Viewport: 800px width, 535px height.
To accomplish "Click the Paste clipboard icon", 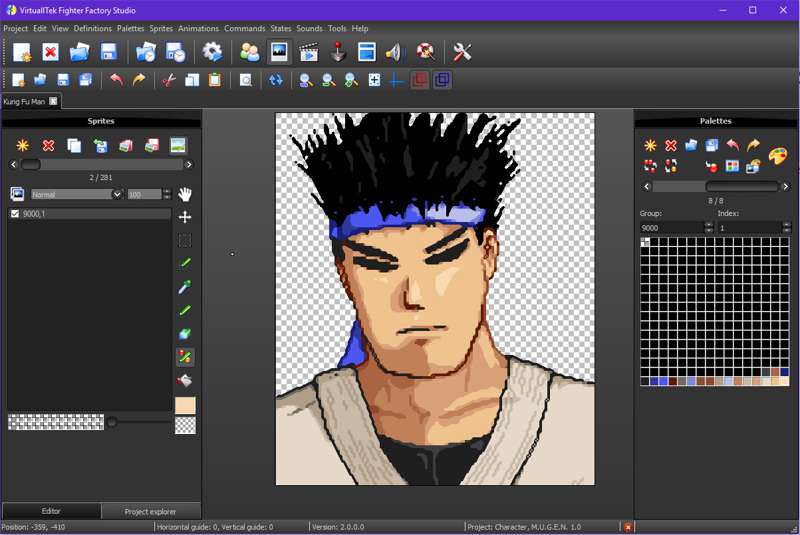I will [215, 80].
